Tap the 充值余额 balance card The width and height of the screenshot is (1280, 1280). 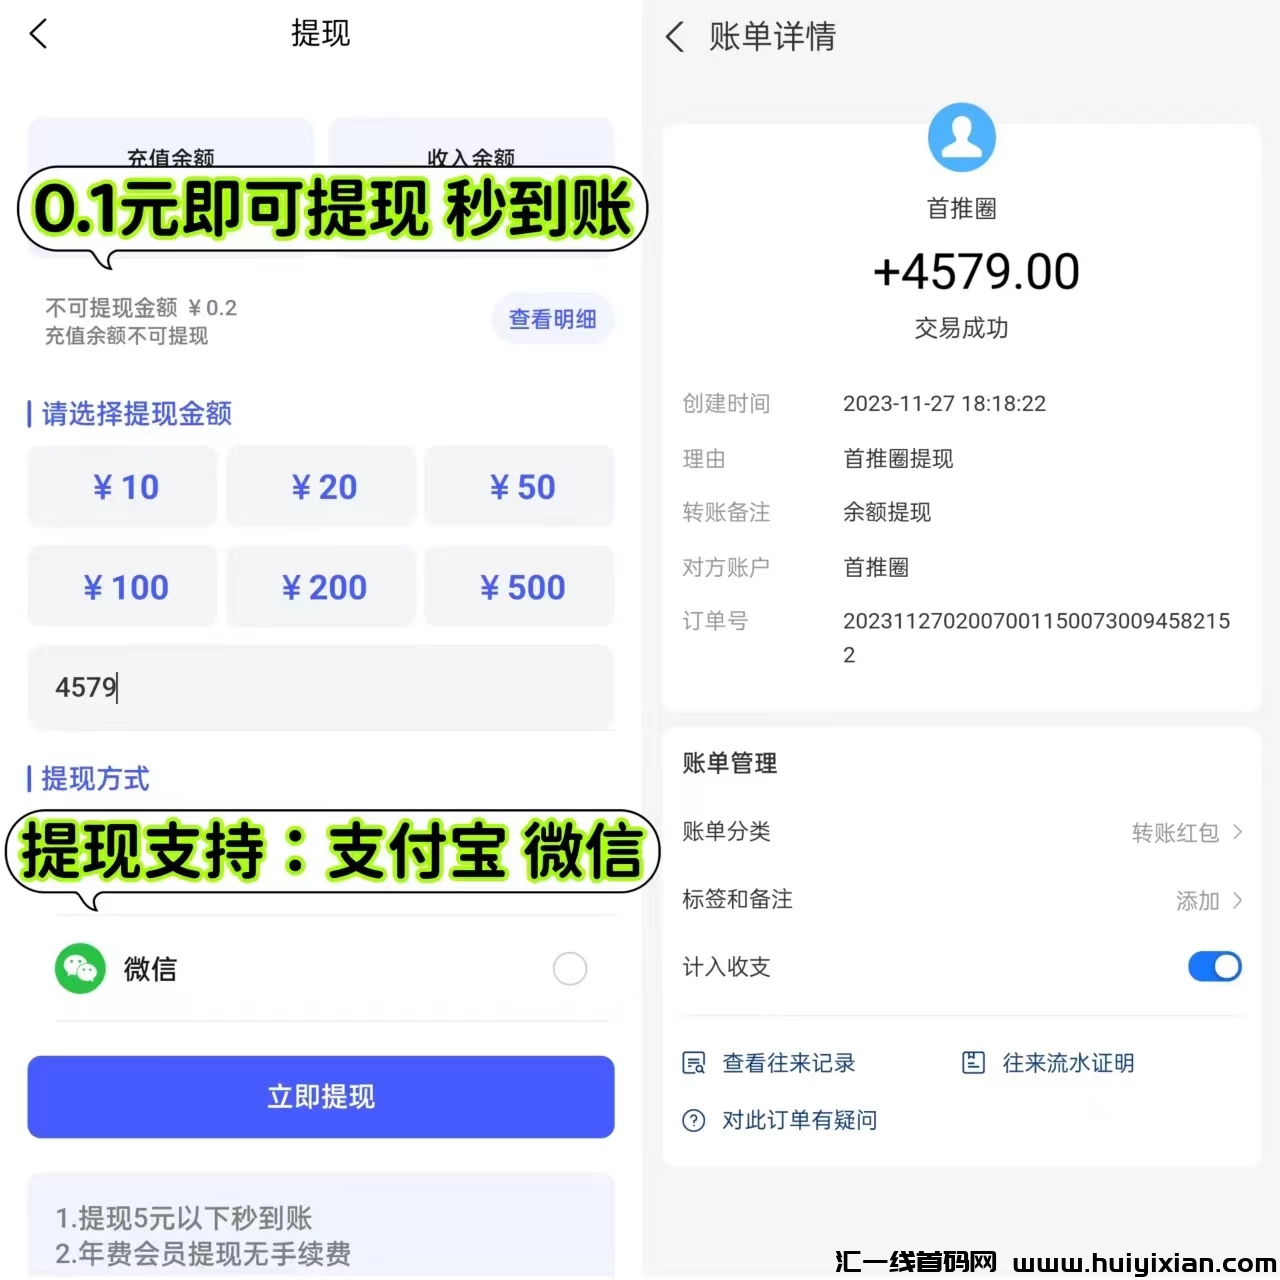pos(171,188)
